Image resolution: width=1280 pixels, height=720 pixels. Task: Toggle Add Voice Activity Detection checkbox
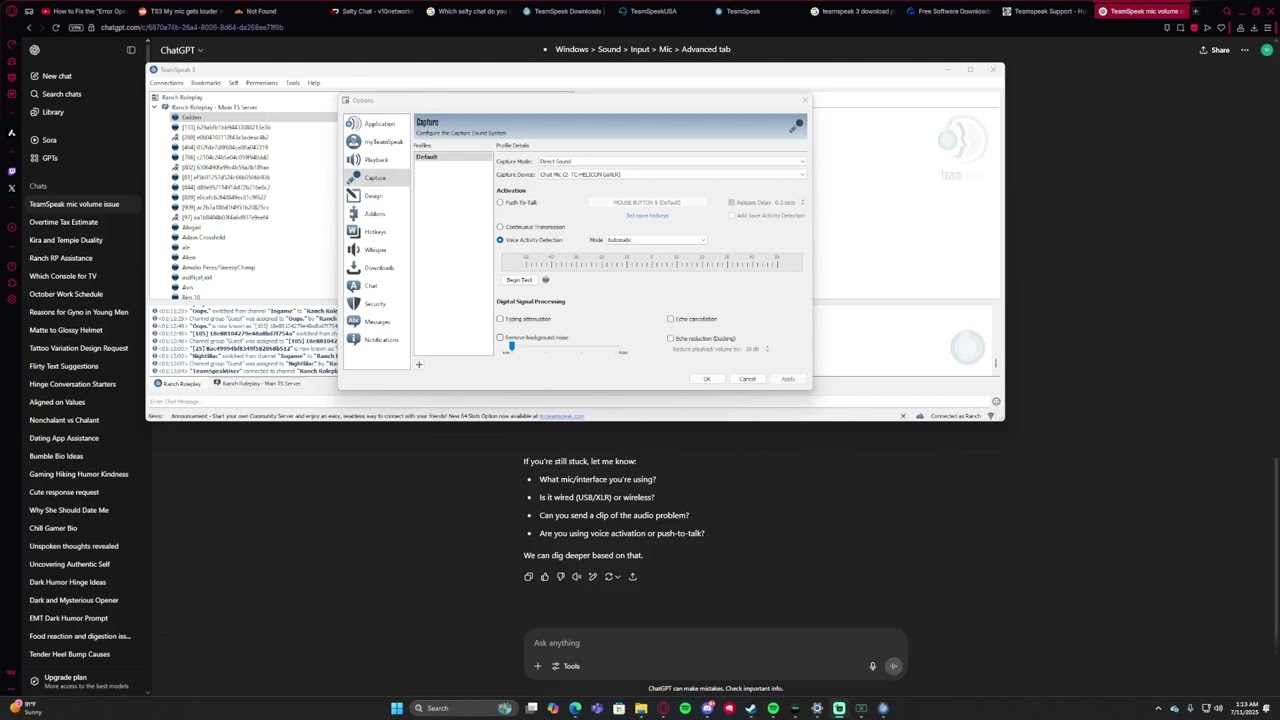[732, 216]
